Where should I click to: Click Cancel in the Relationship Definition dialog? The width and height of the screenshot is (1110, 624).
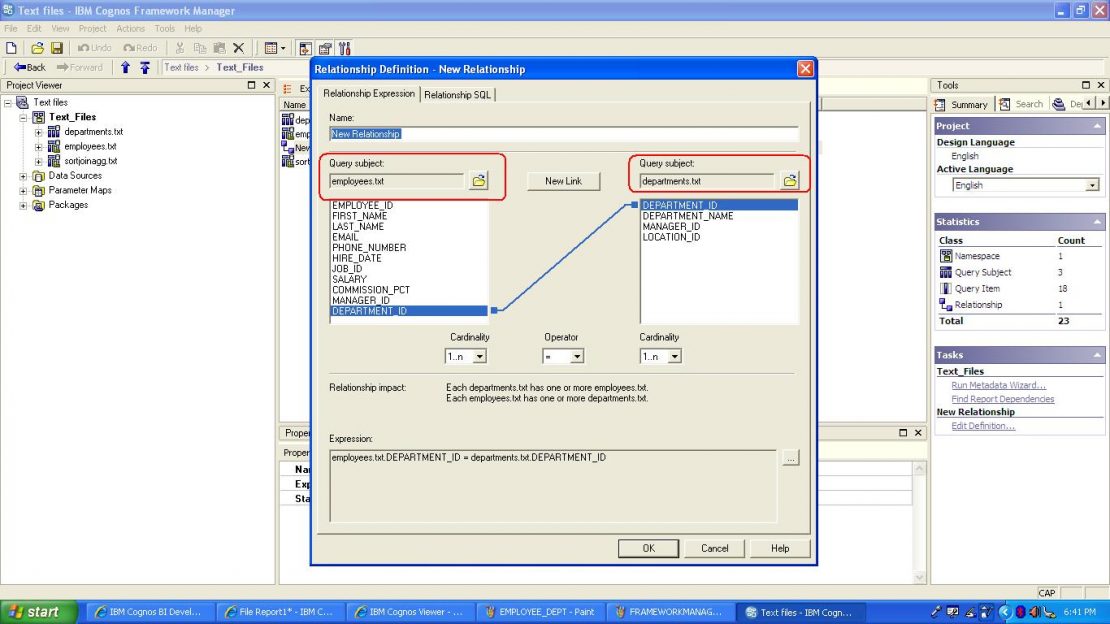714,548
